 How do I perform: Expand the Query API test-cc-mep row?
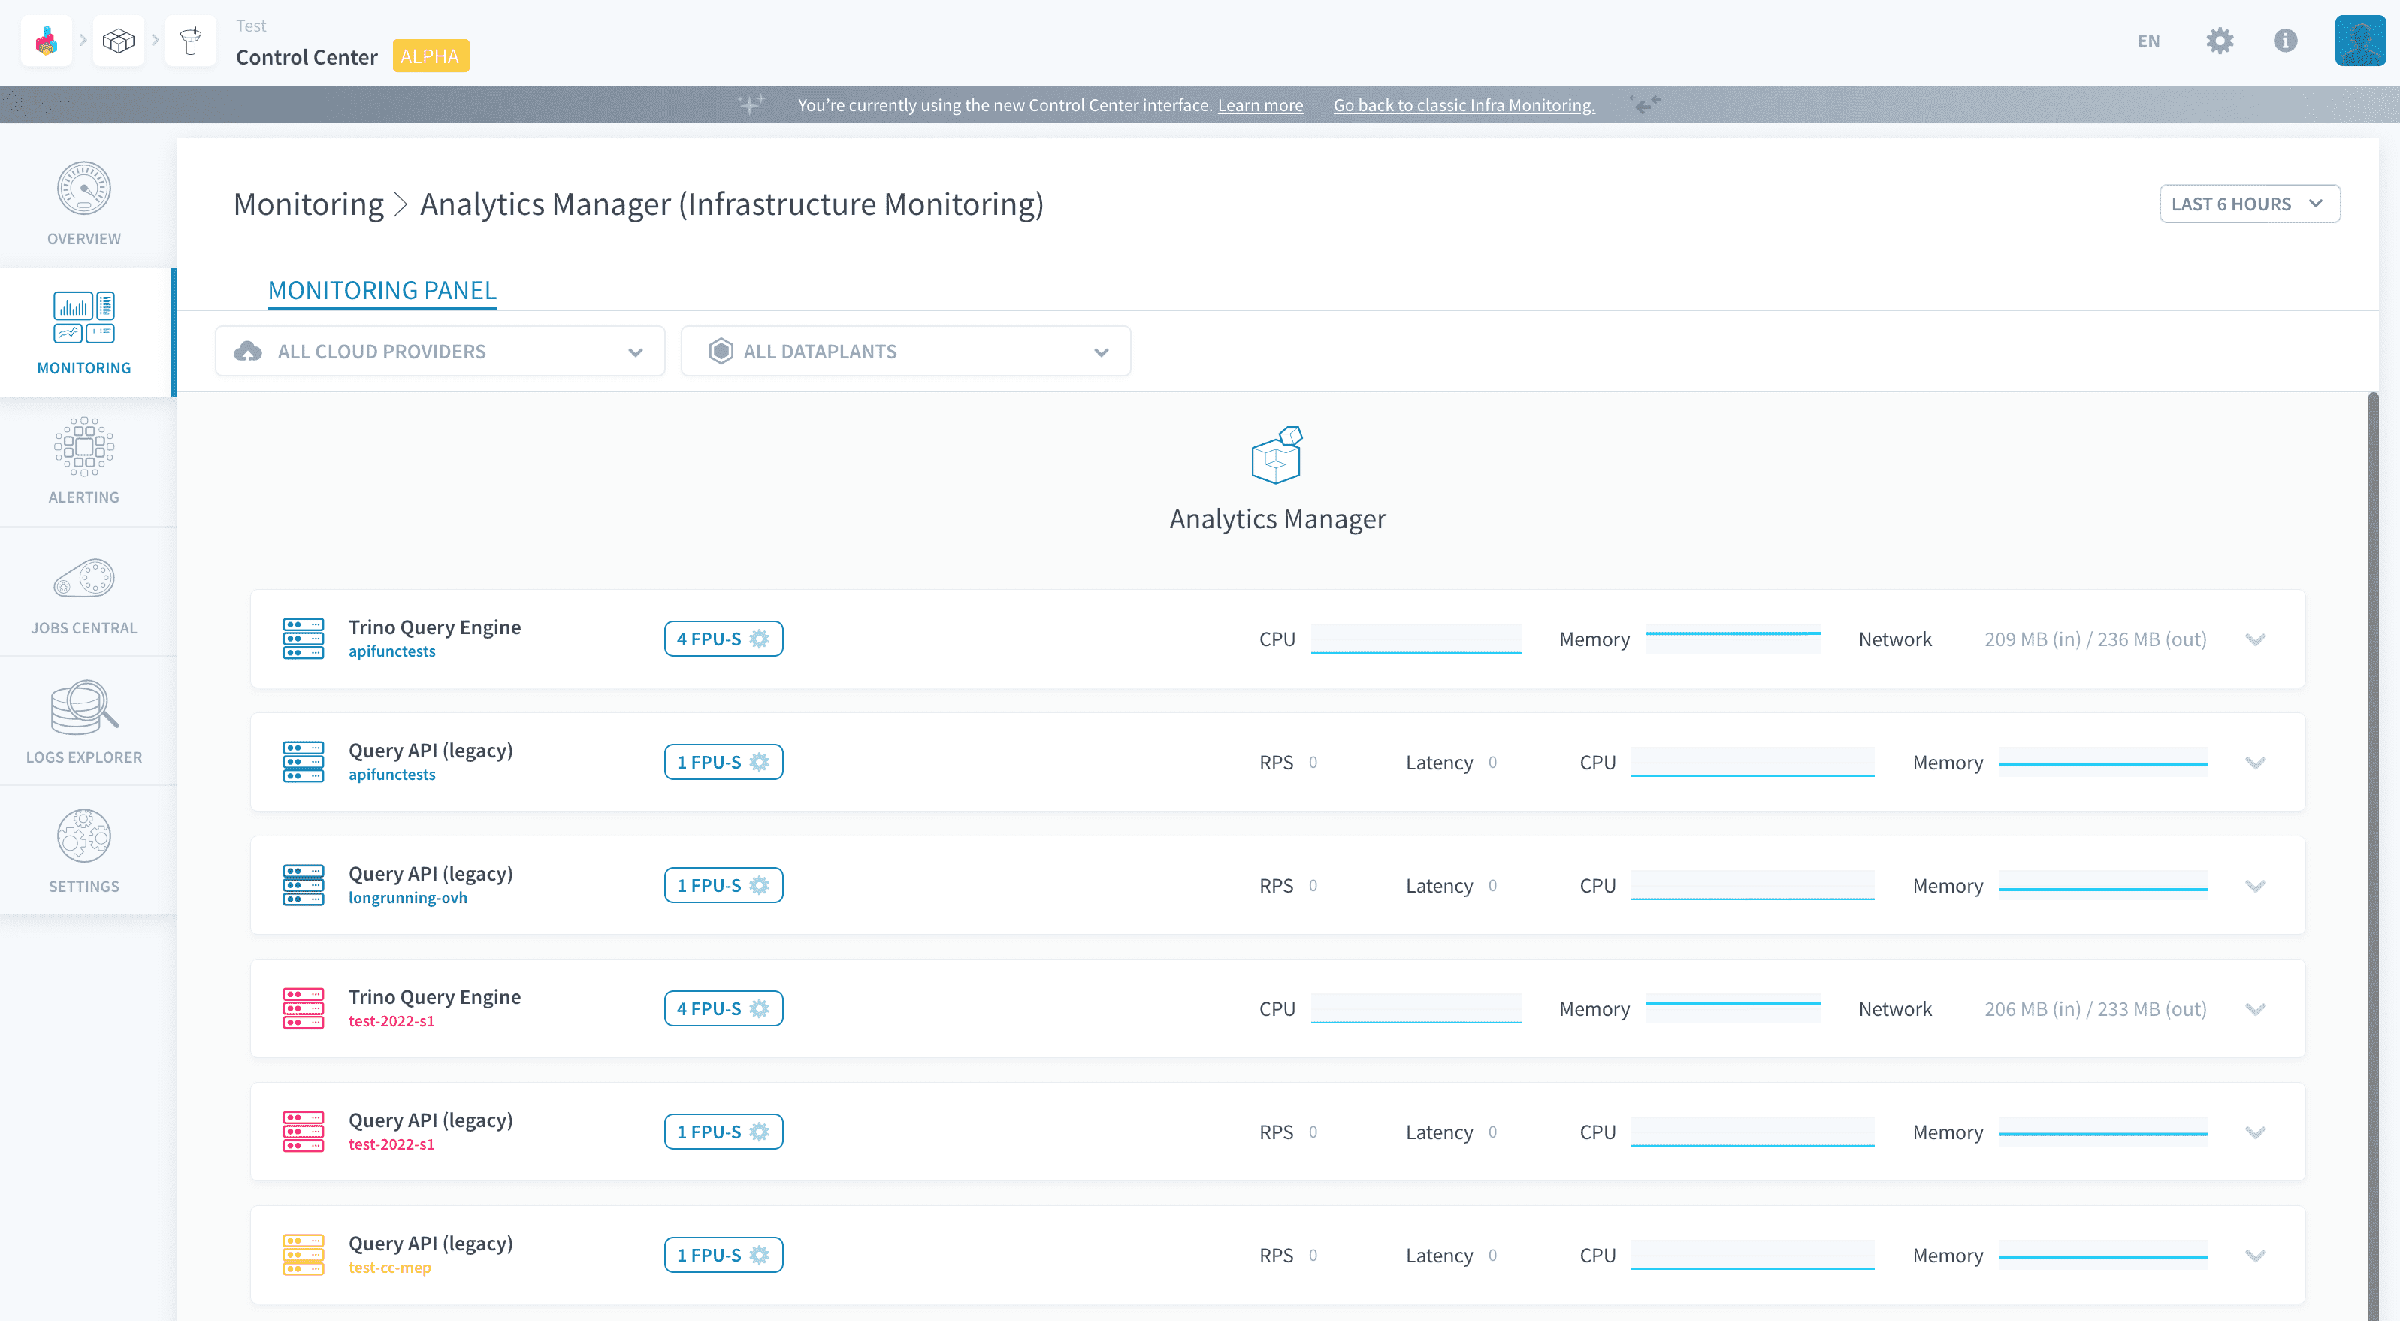[2255, 1255]
